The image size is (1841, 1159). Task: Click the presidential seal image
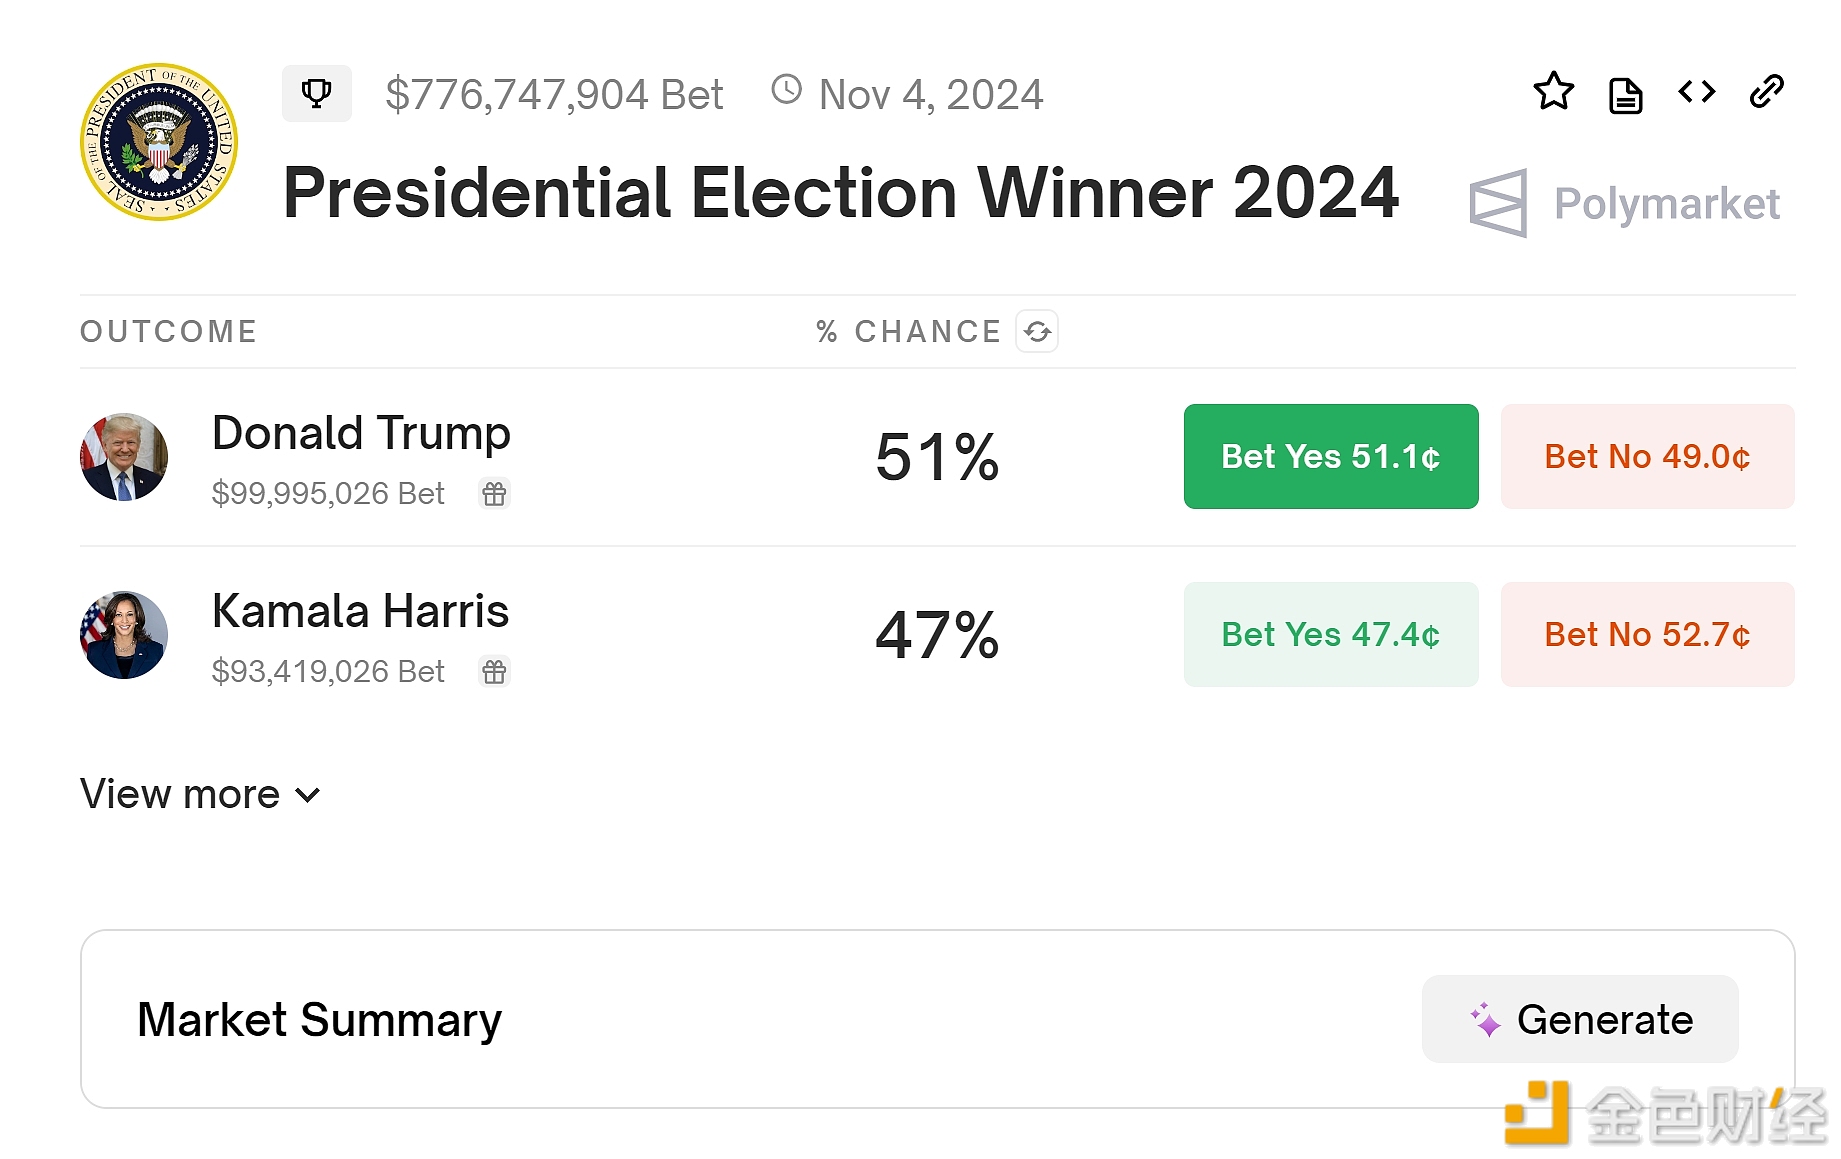pos(159,142)
